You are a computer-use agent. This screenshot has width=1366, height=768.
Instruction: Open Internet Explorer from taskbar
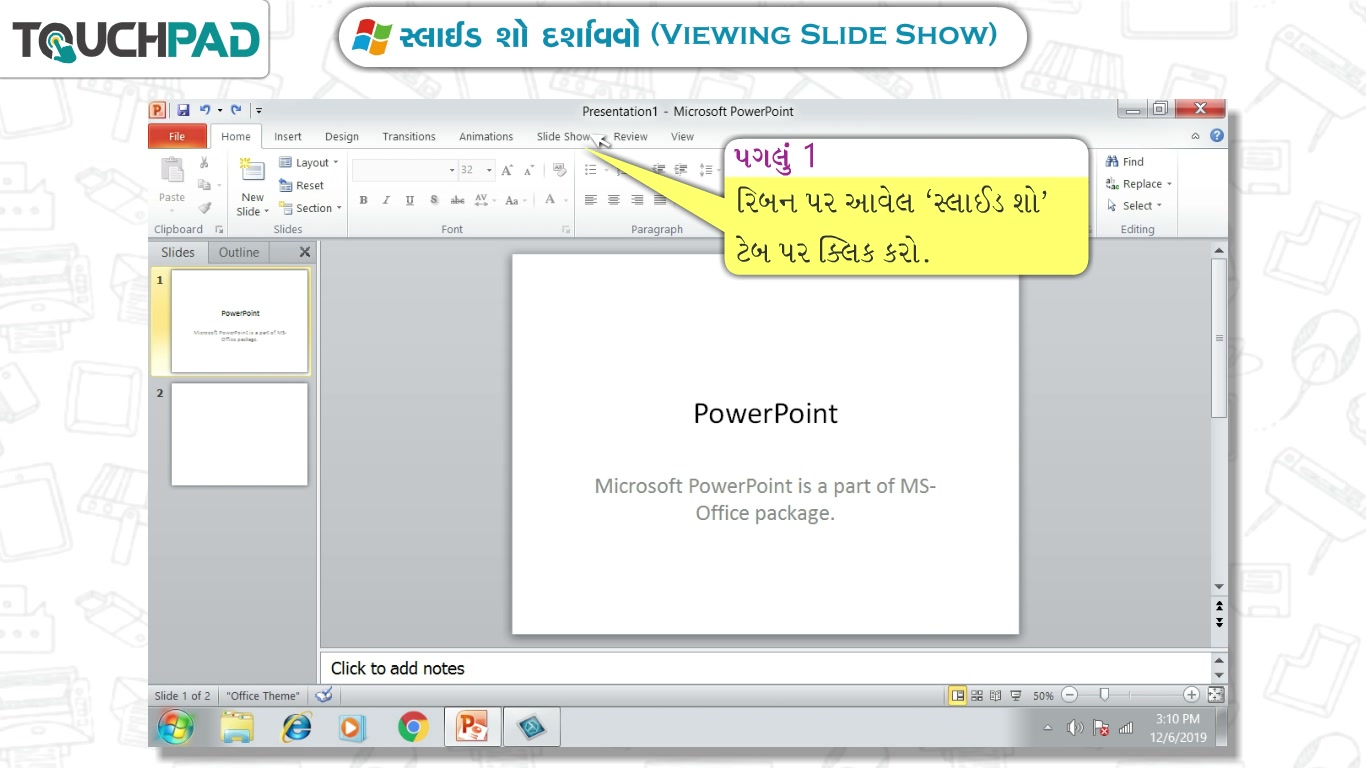[296, 727]
